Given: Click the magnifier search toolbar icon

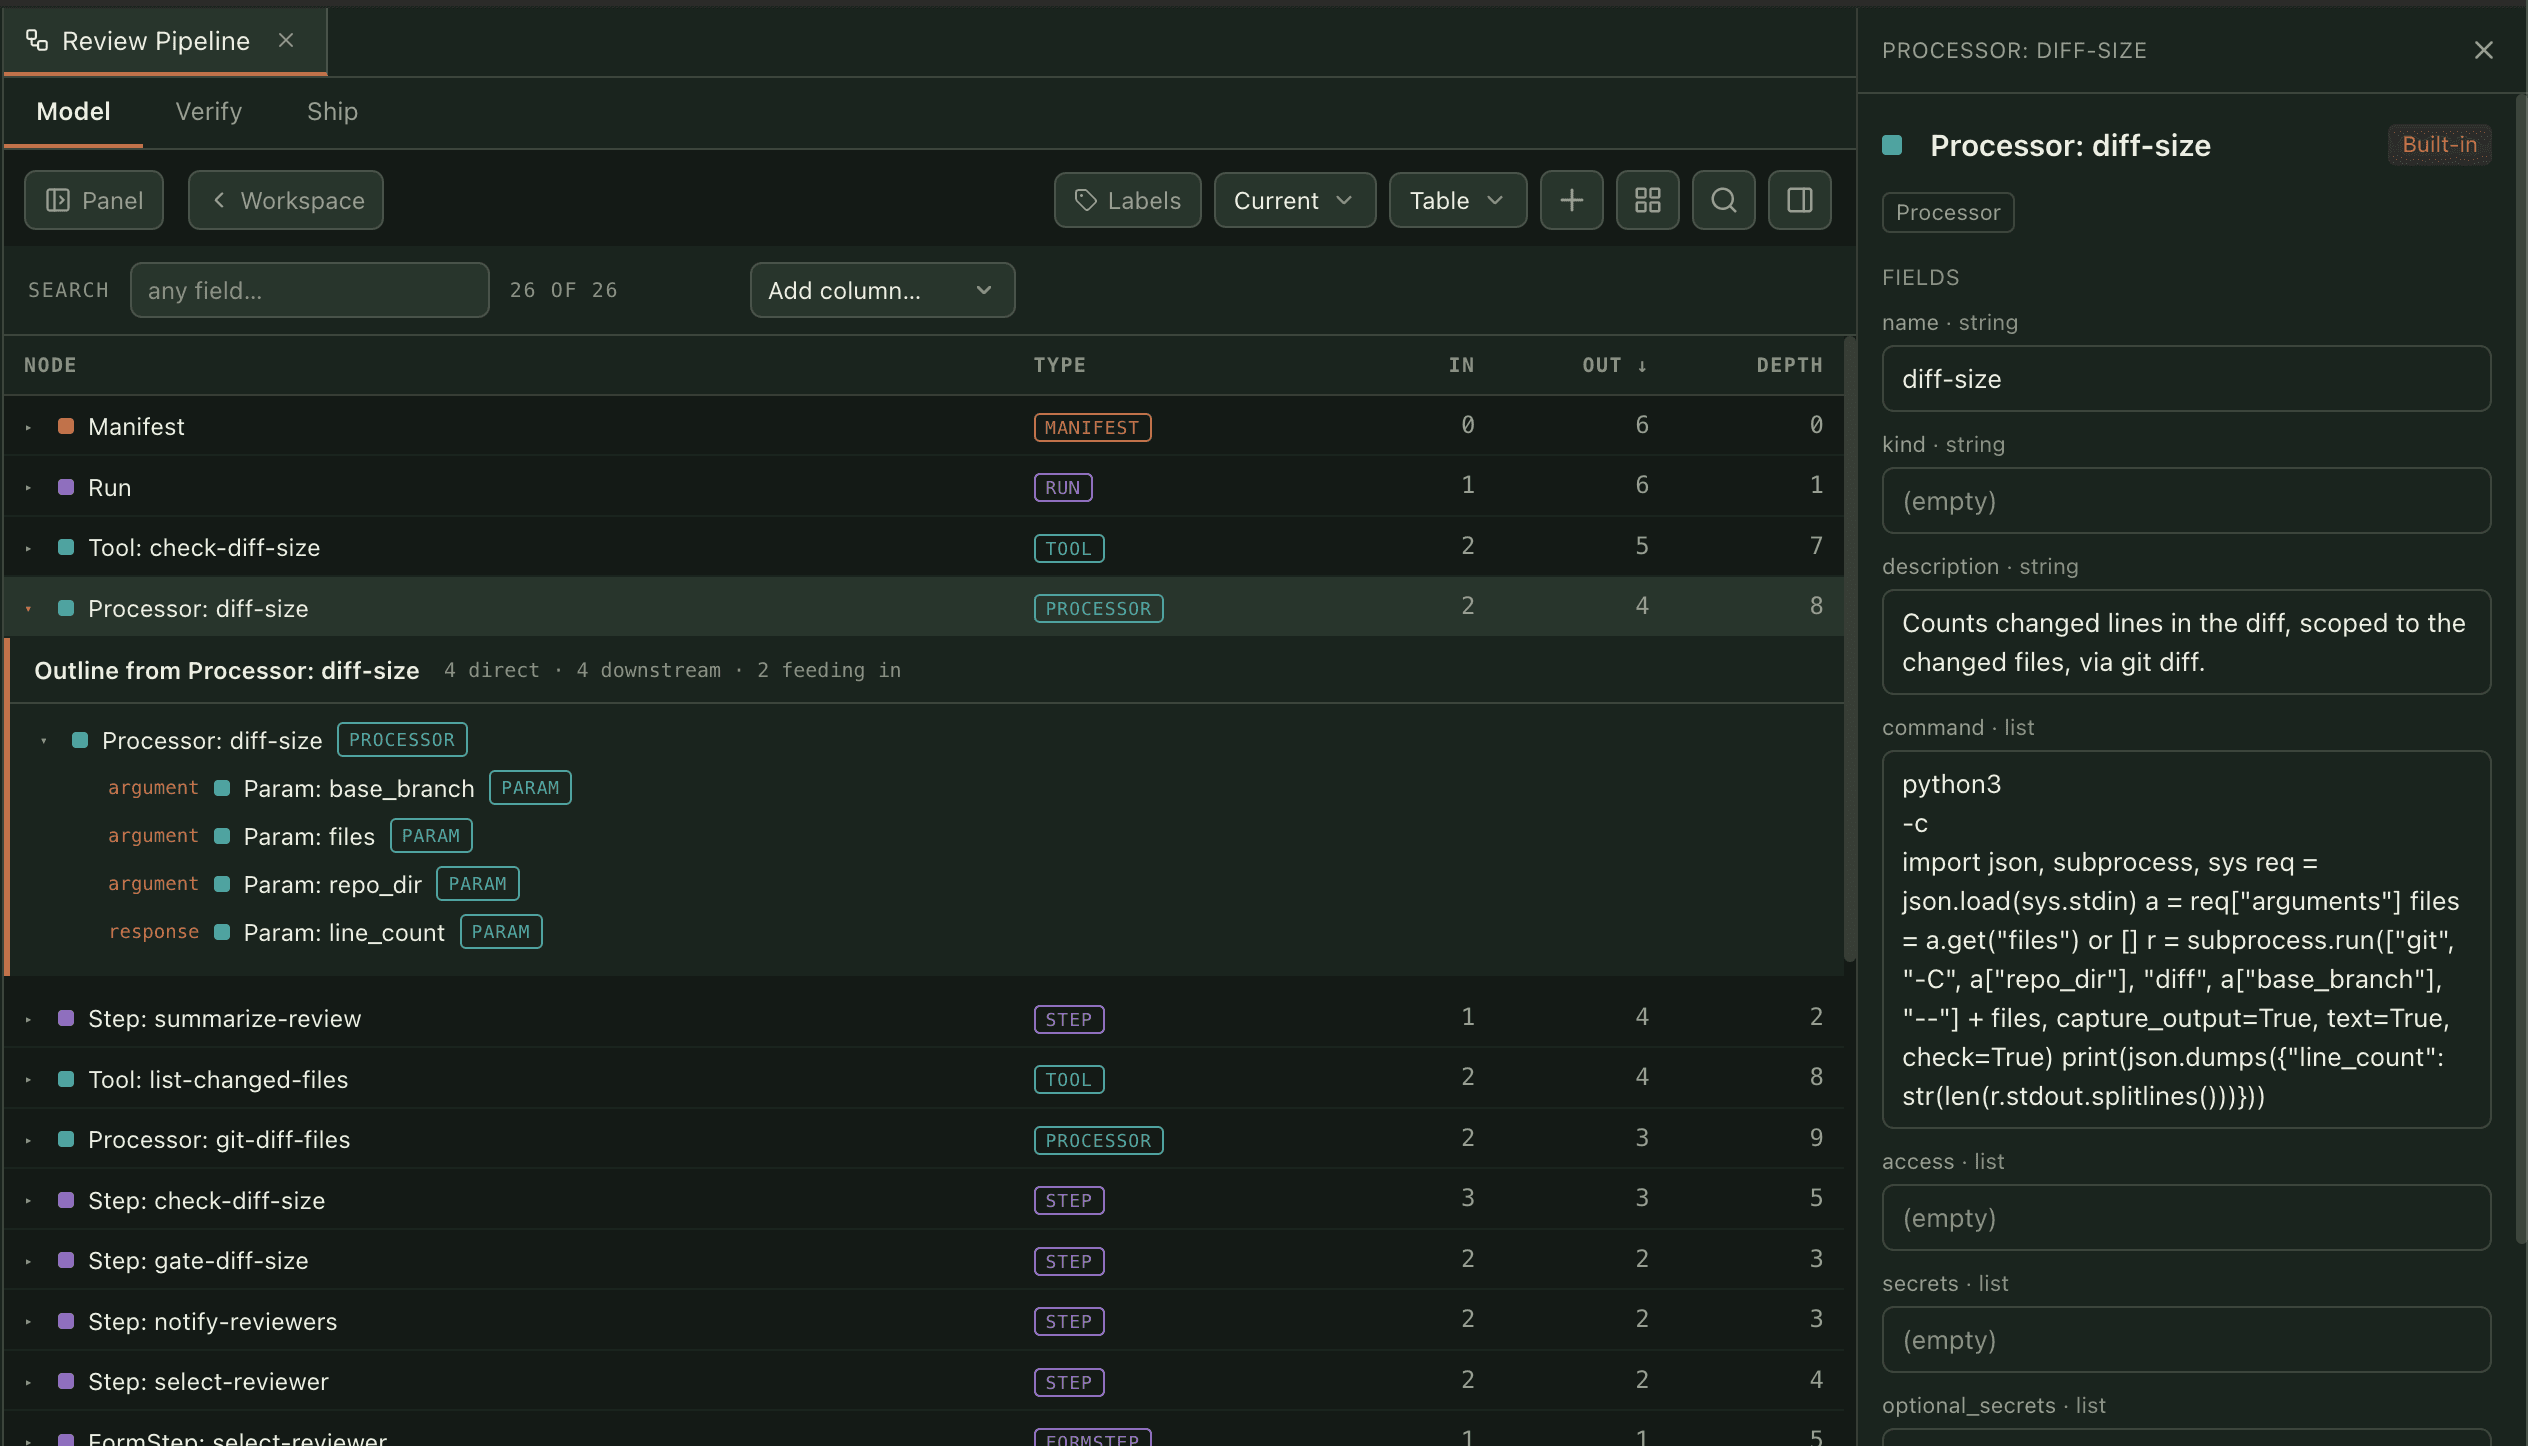Looking at the screenshot, I should 1723,200.
